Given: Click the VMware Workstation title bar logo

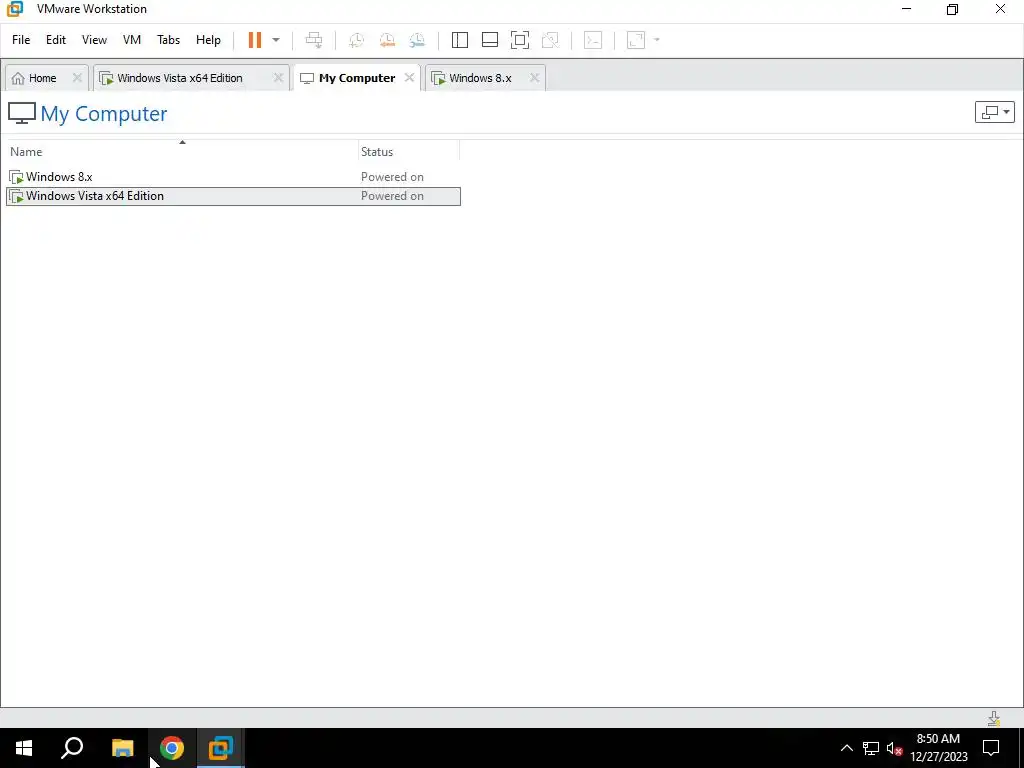Looking at the screenshot, I should click(15, 9).
